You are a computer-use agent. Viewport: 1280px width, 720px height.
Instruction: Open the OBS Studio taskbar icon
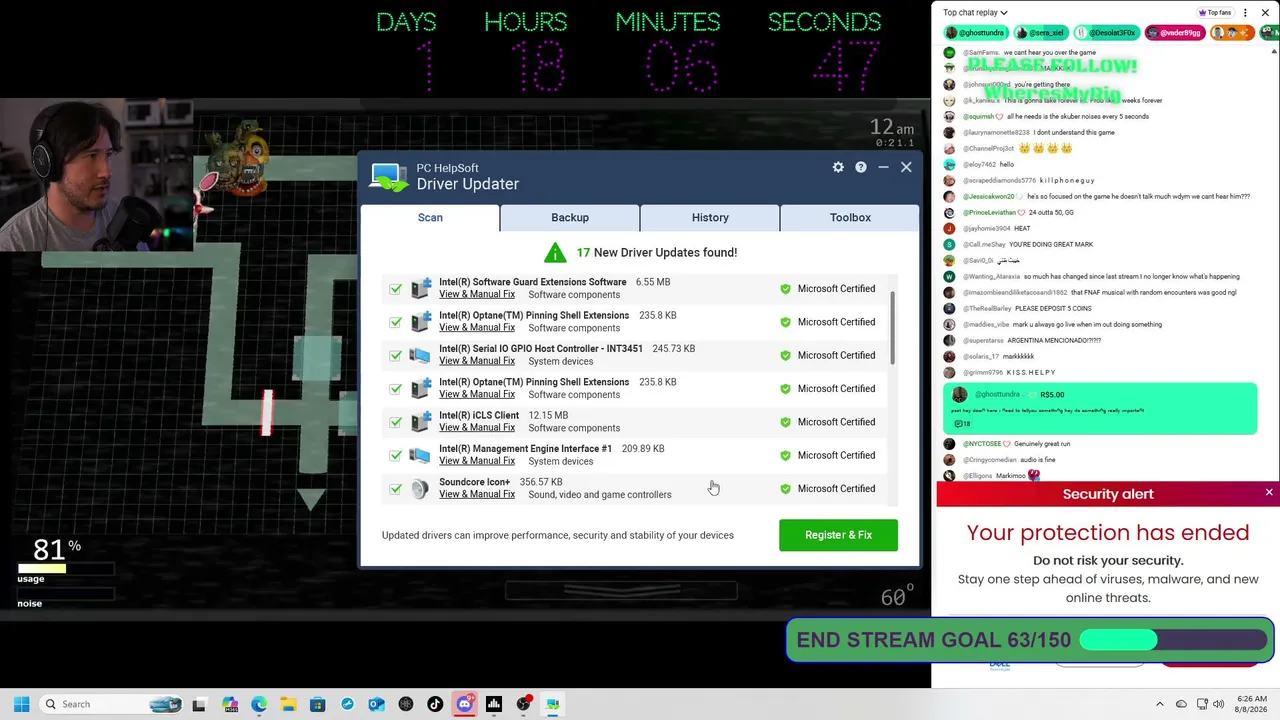tap(523, 704)
